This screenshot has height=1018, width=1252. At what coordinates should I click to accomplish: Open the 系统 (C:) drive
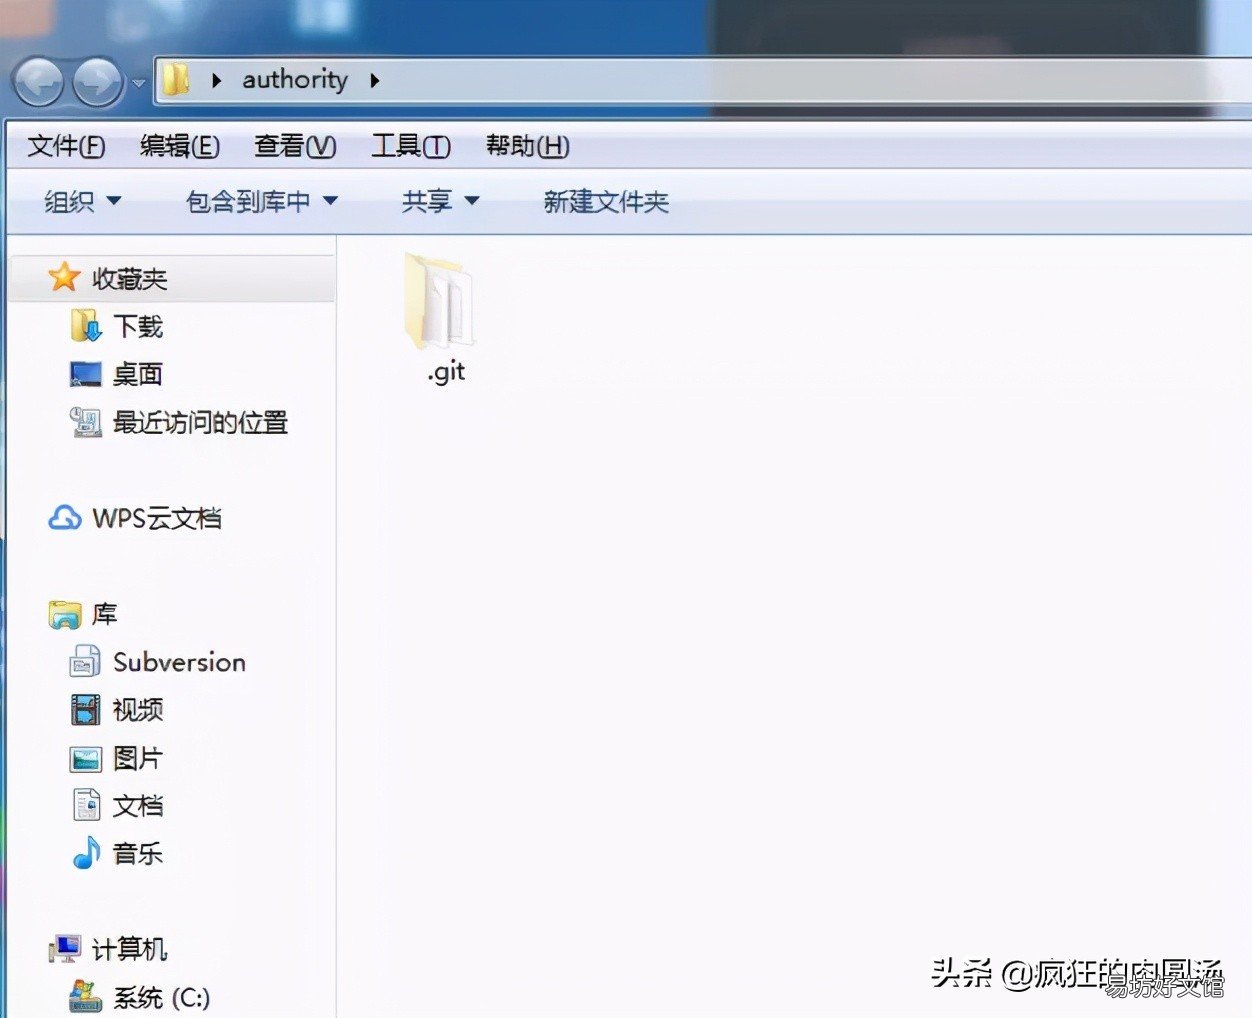[x=162, y=997]
